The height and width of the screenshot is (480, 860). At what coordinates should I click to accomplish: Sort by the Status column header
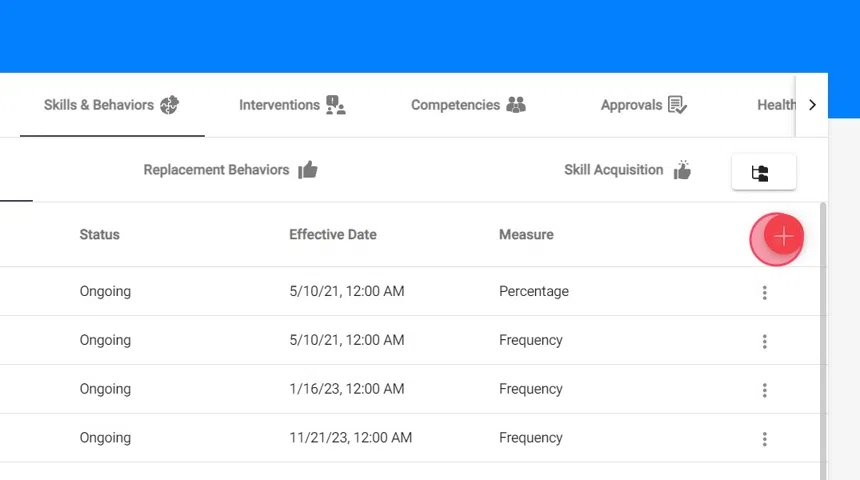coord(99,235)
